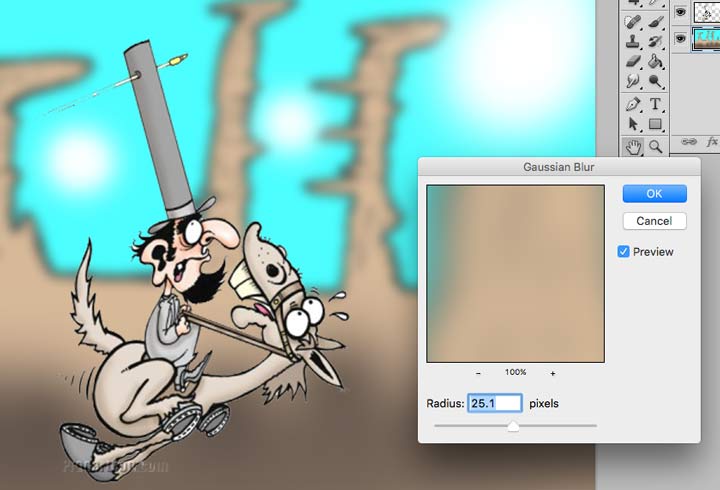Select the Pen tool
720x490 pixels.
click(x=632, y=104)
